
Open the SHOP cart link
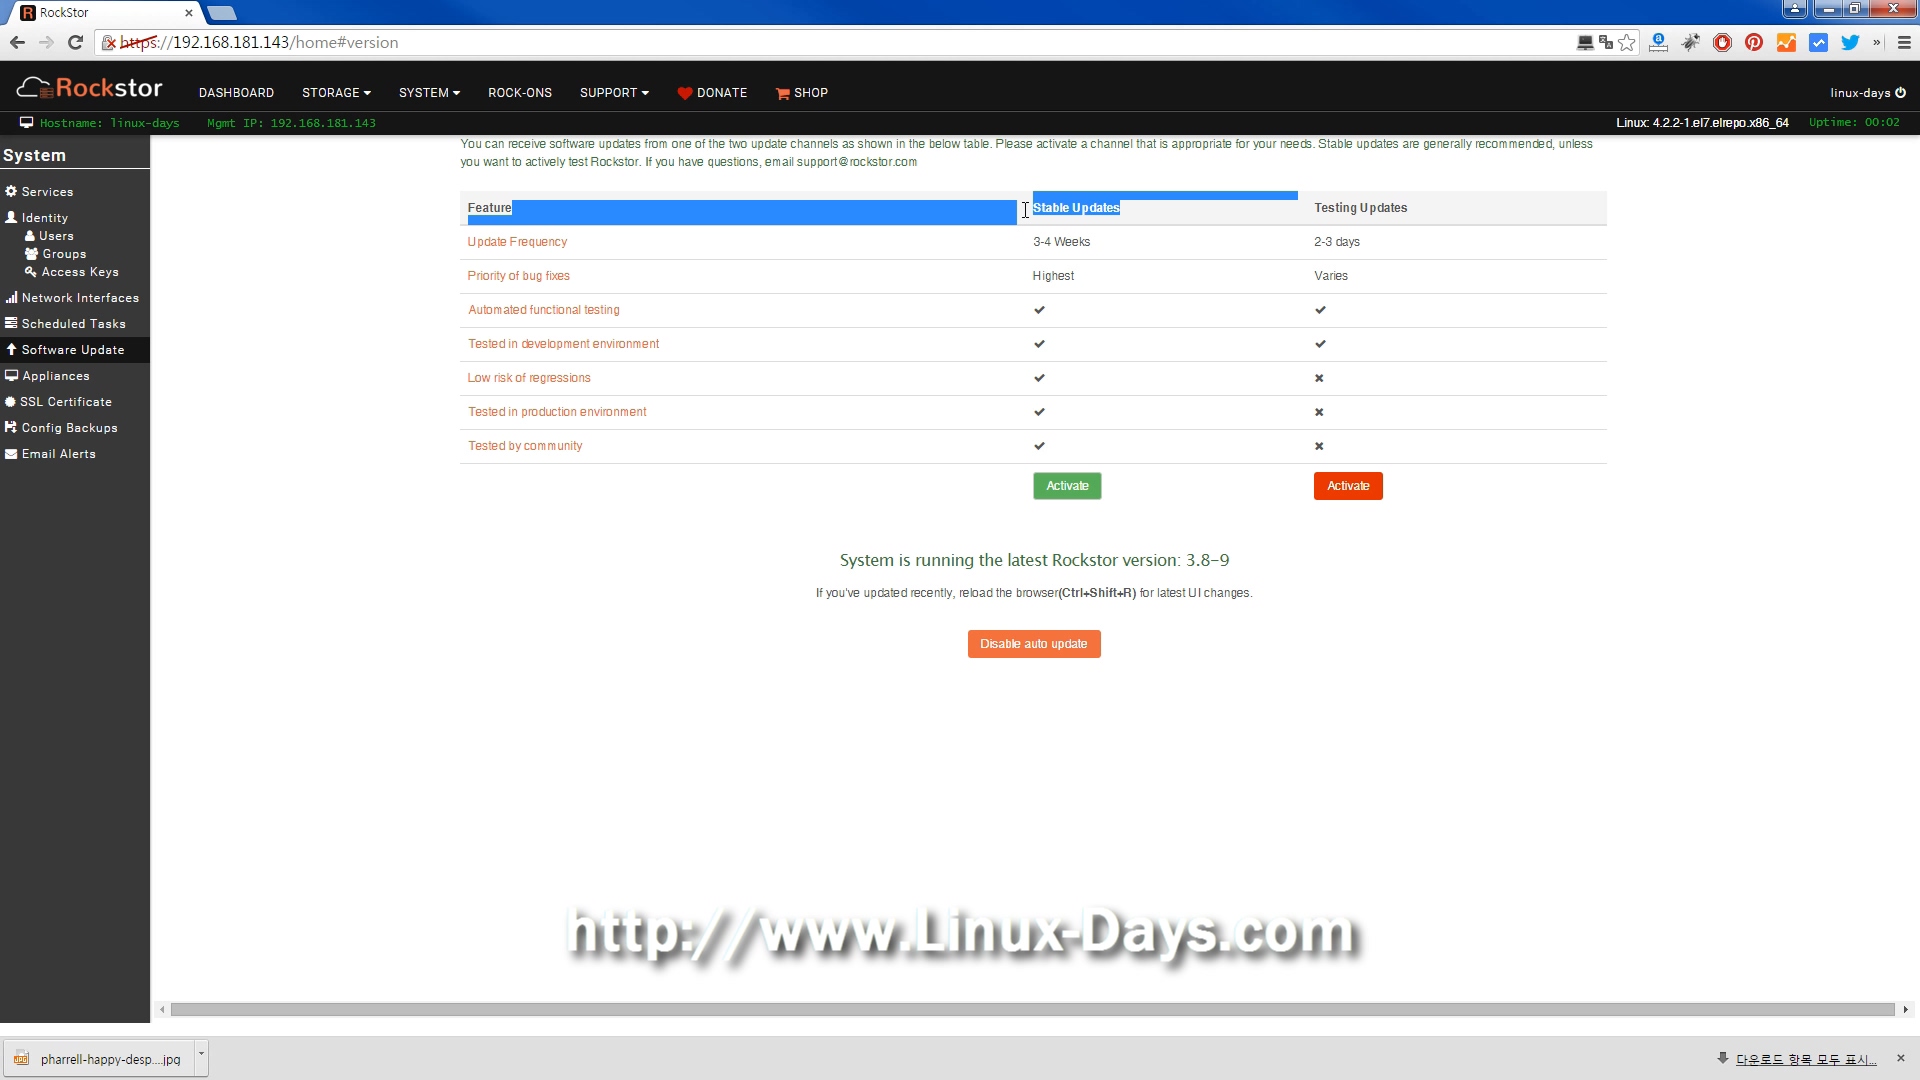point(801,93)
